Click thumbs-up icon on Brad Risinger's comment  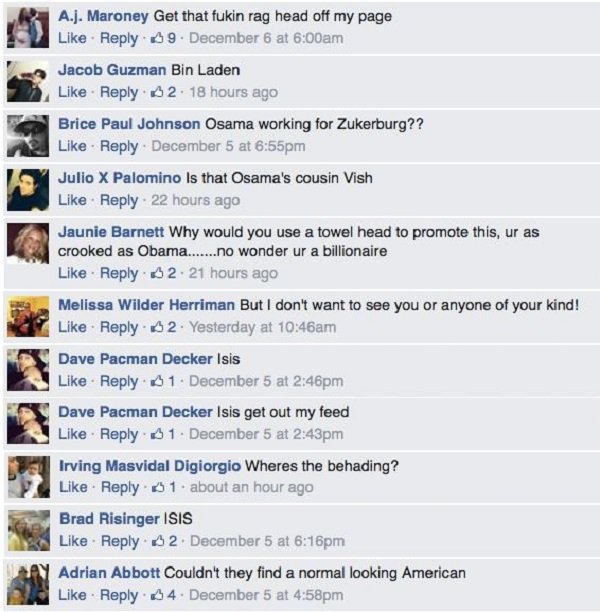click(158, 541)
